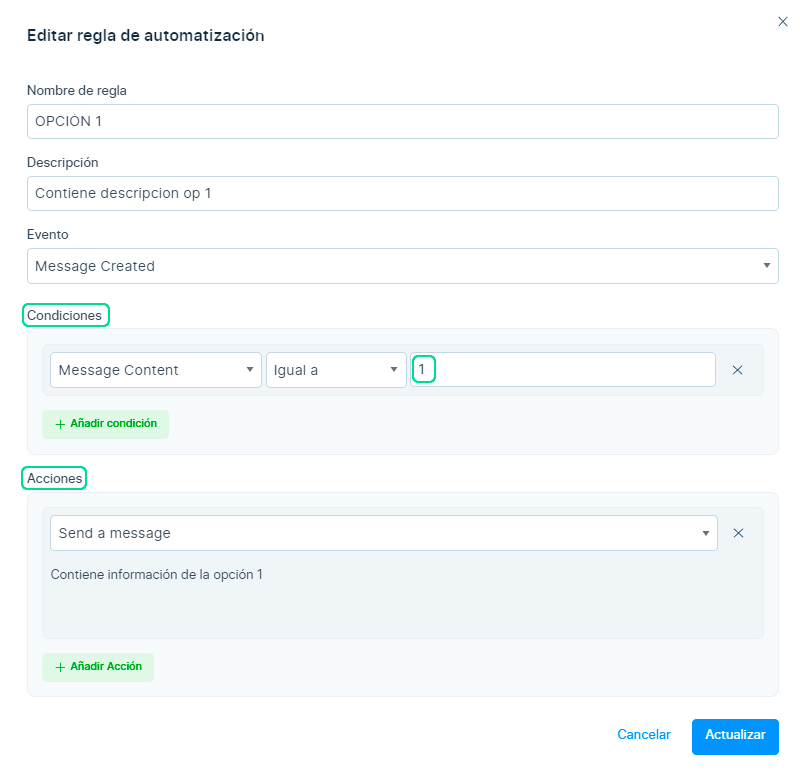Expand the Send a message action dropdown
The width and height of the screenshot is (800, 783).
pos(383,533)
